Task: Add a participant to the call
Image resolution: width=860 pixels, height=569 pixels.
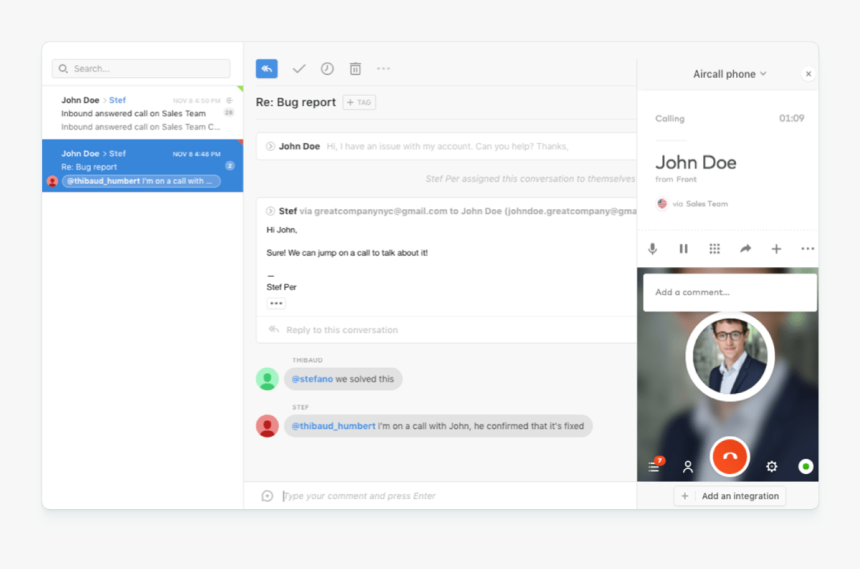Action: (776, 249)
